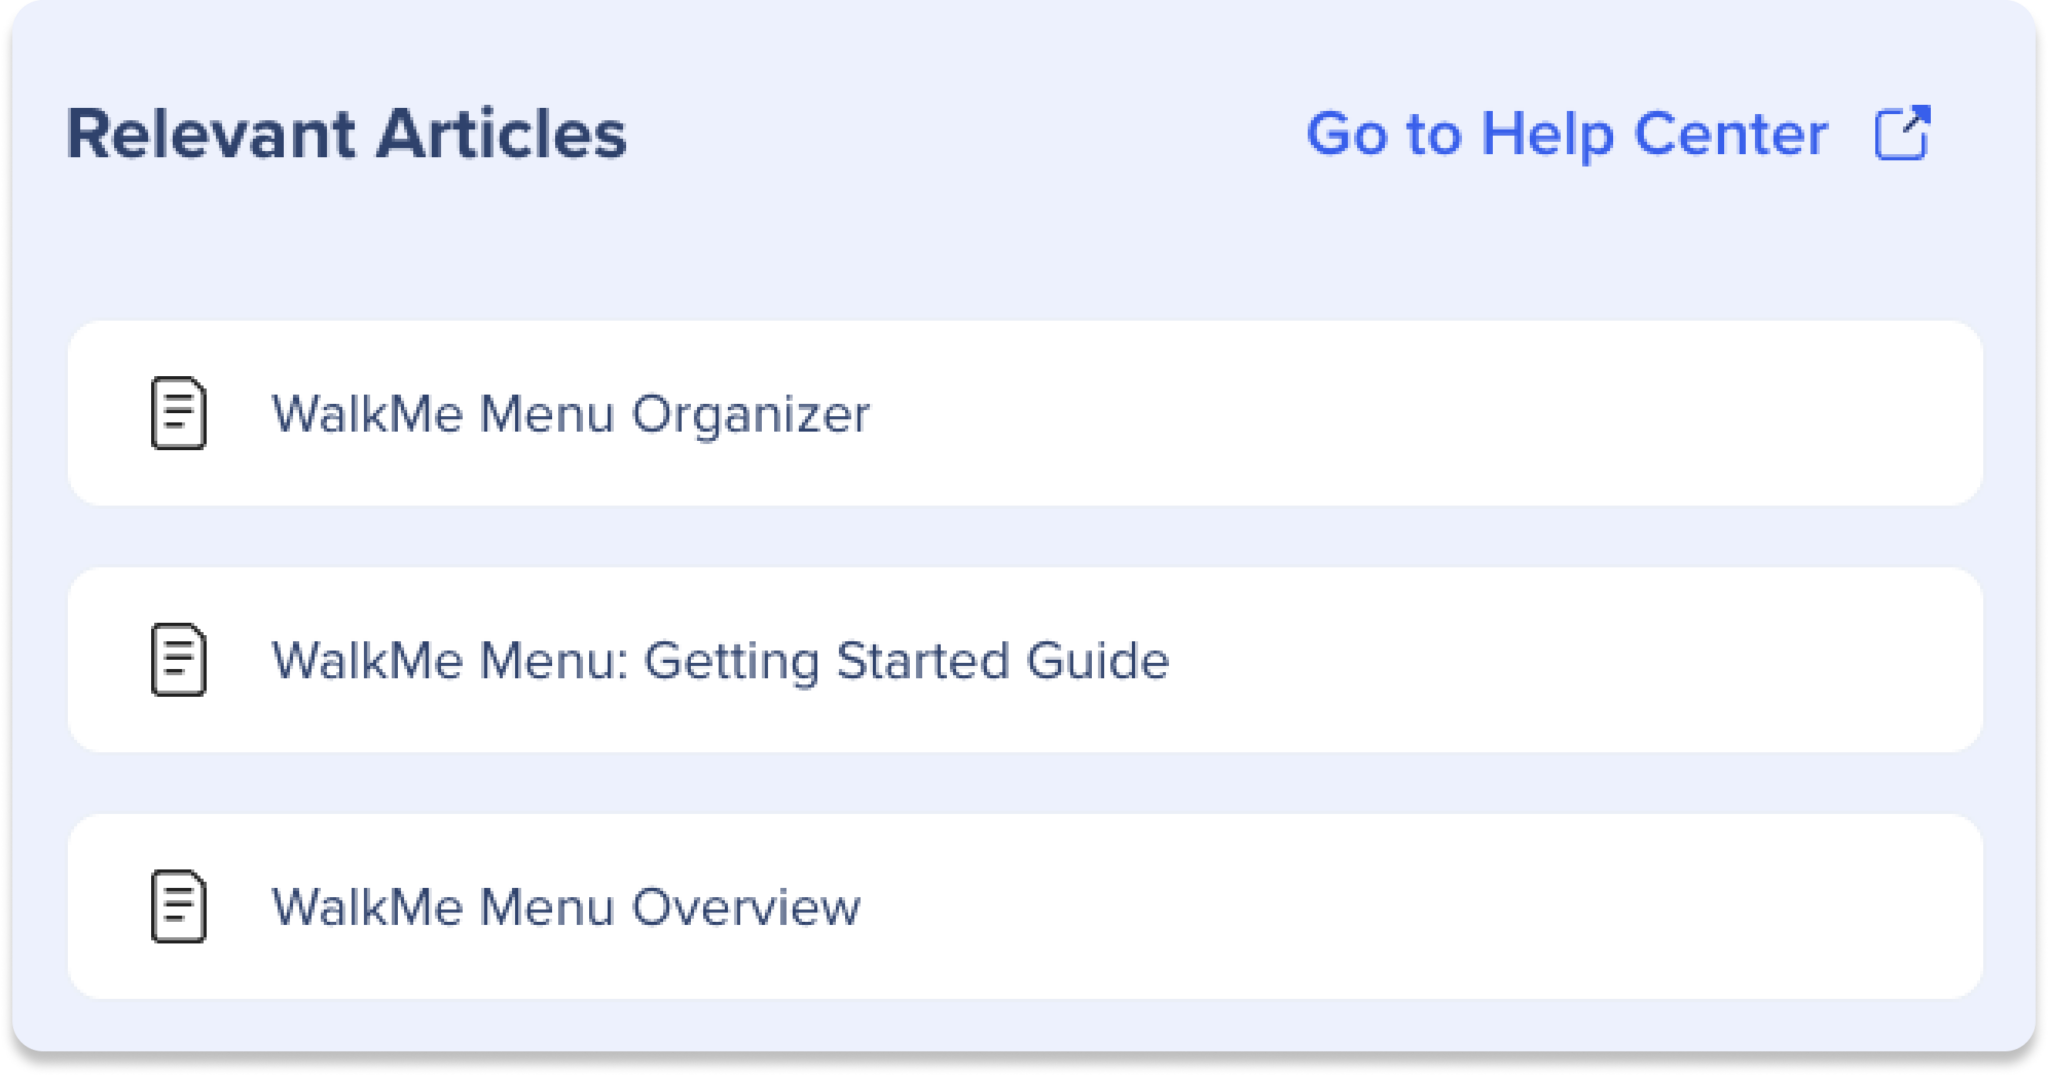Click the document icon beside WalkMe Menu: Getting Started Guide
The image size is (2048, 1076).
178,659
